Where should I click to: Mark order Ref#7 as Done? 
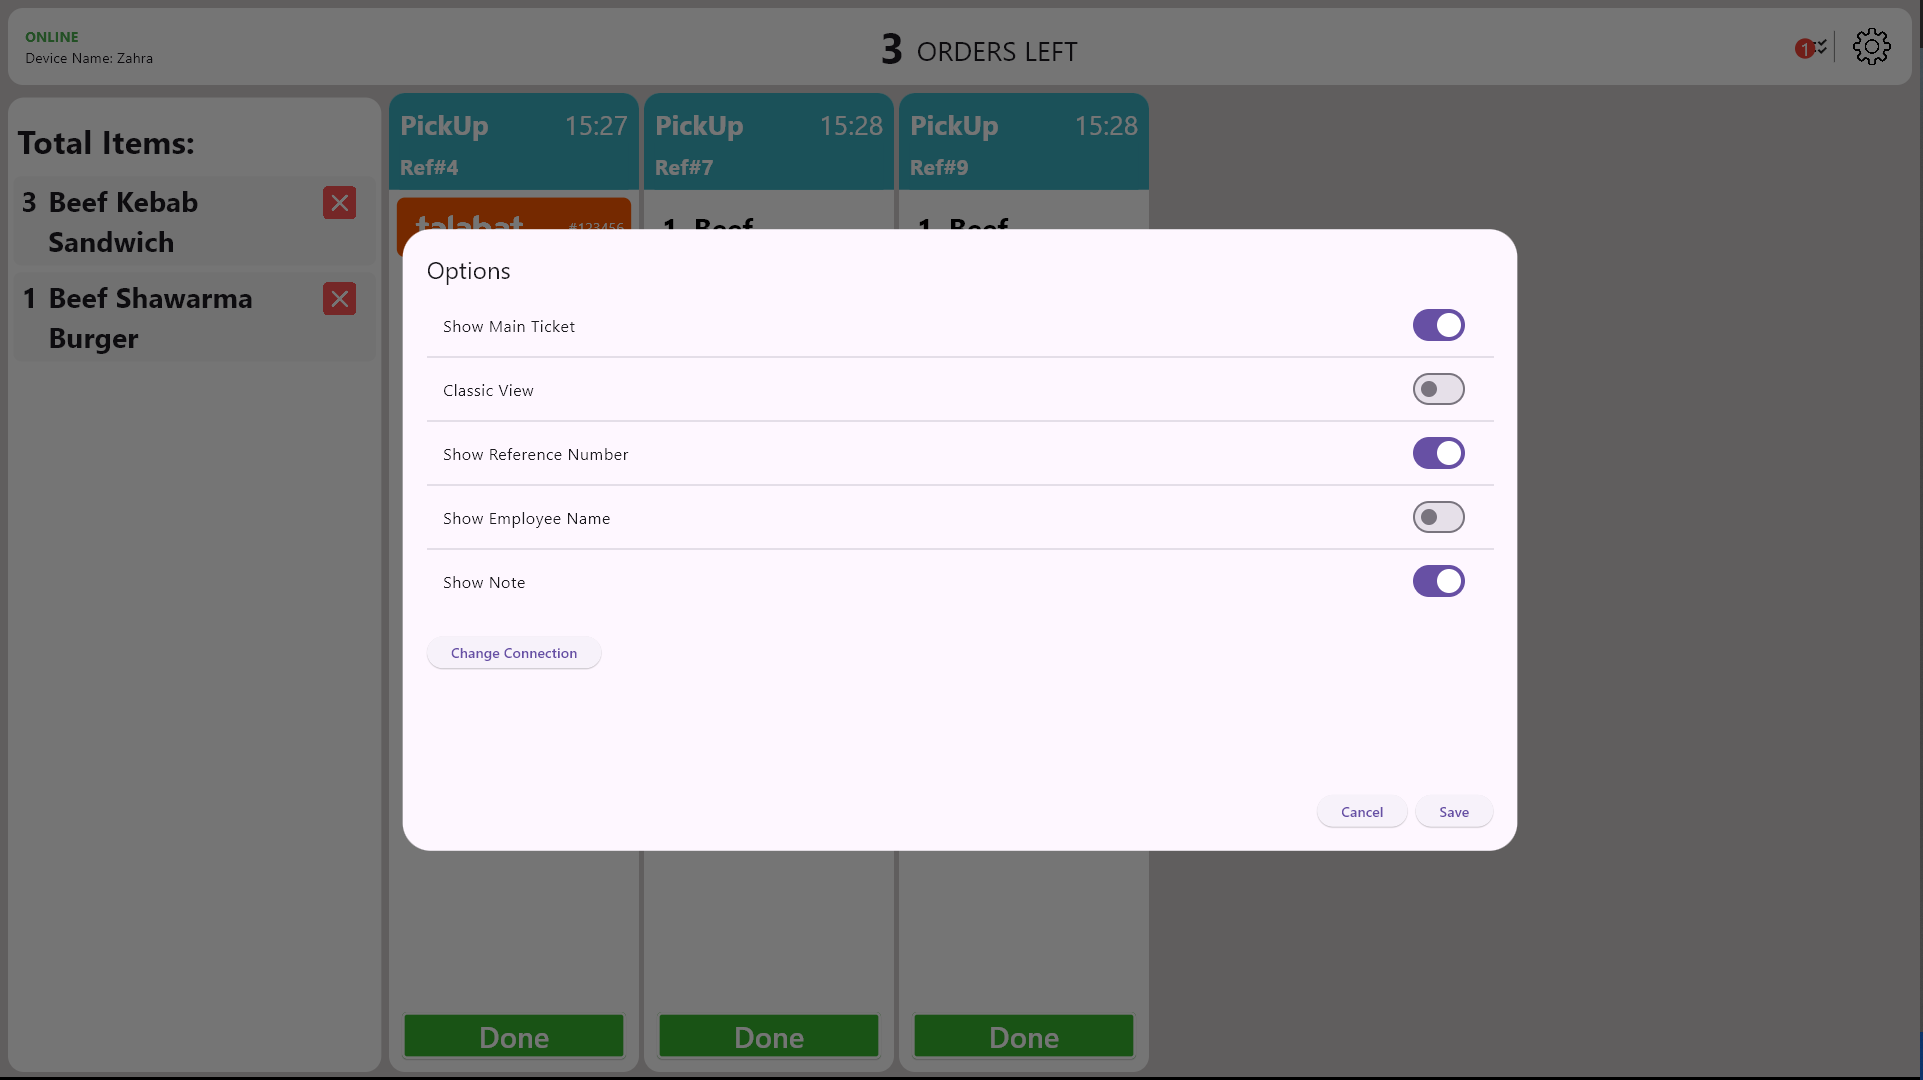click(769, 1036)
